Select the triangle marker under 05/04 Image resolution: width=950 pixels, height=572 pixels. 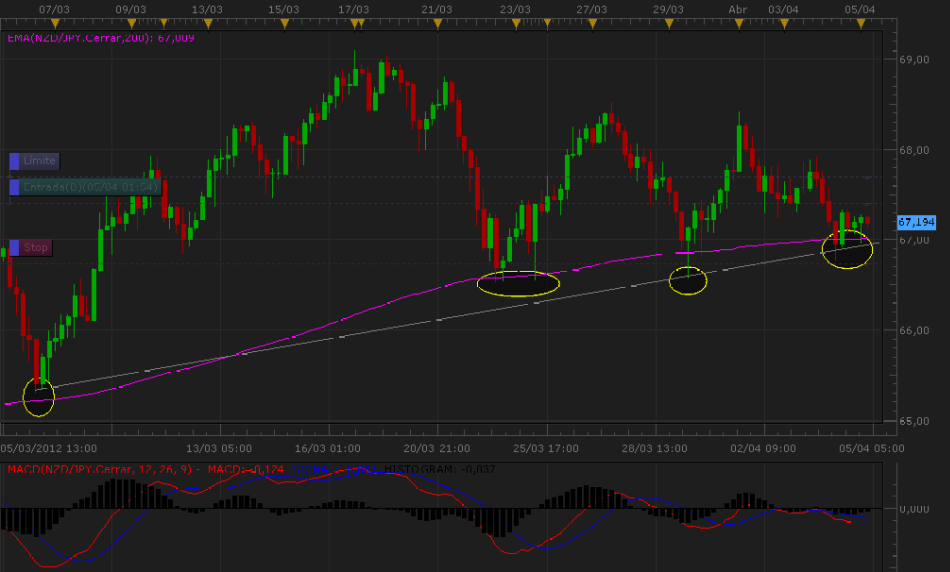861,21
